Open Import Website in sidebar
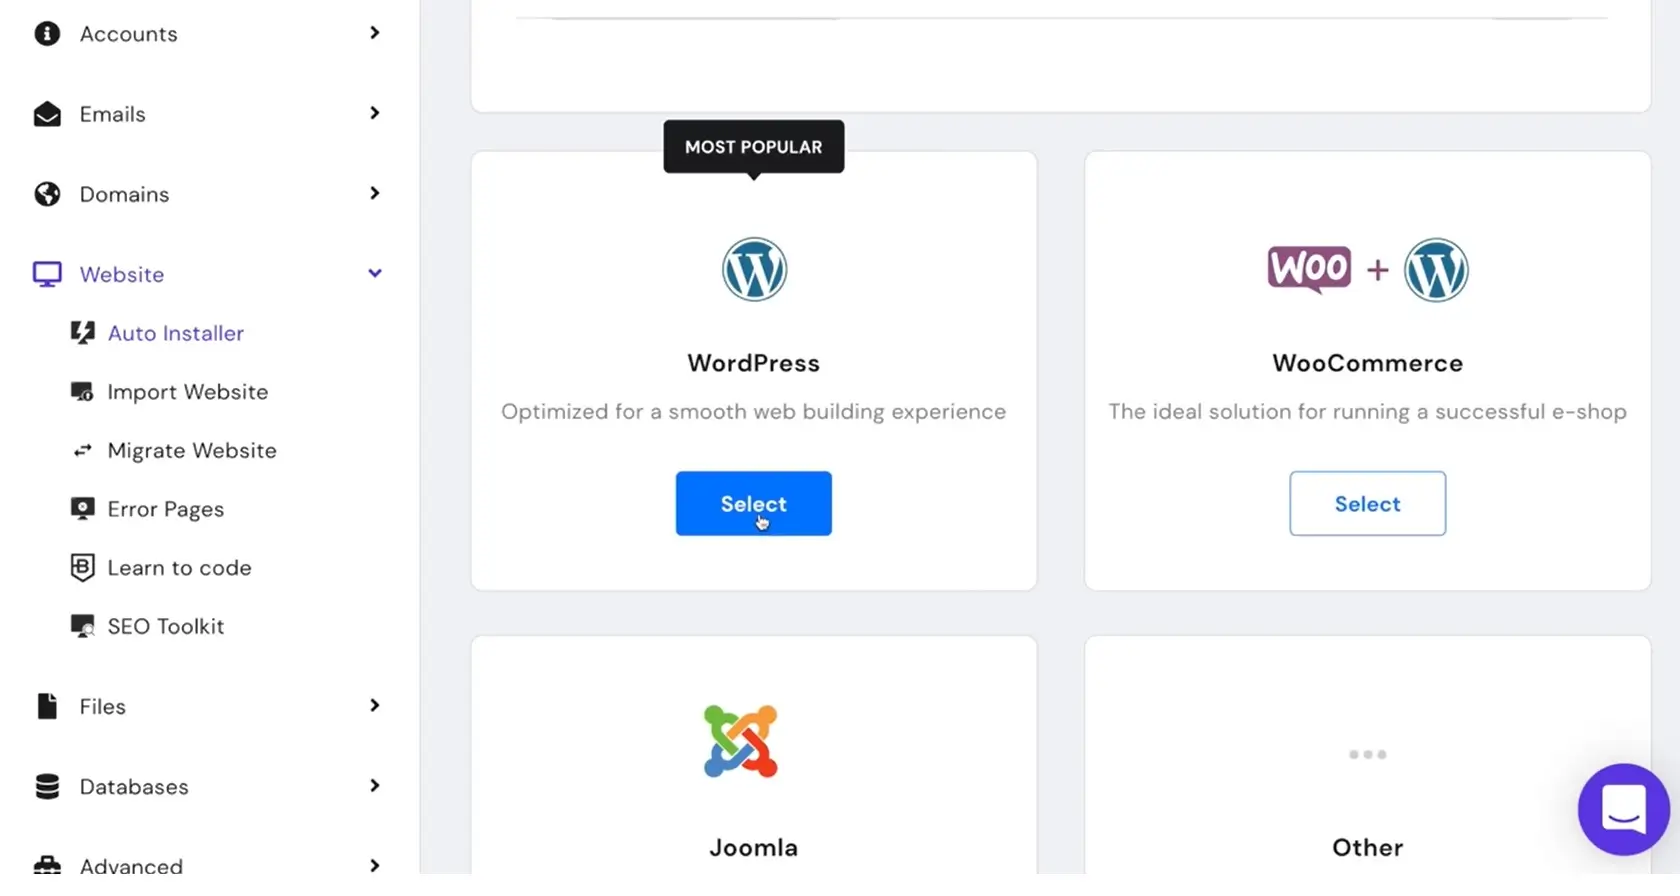Image resolution: width=1680 pixels, height=896 pixels. click(187, 392)
